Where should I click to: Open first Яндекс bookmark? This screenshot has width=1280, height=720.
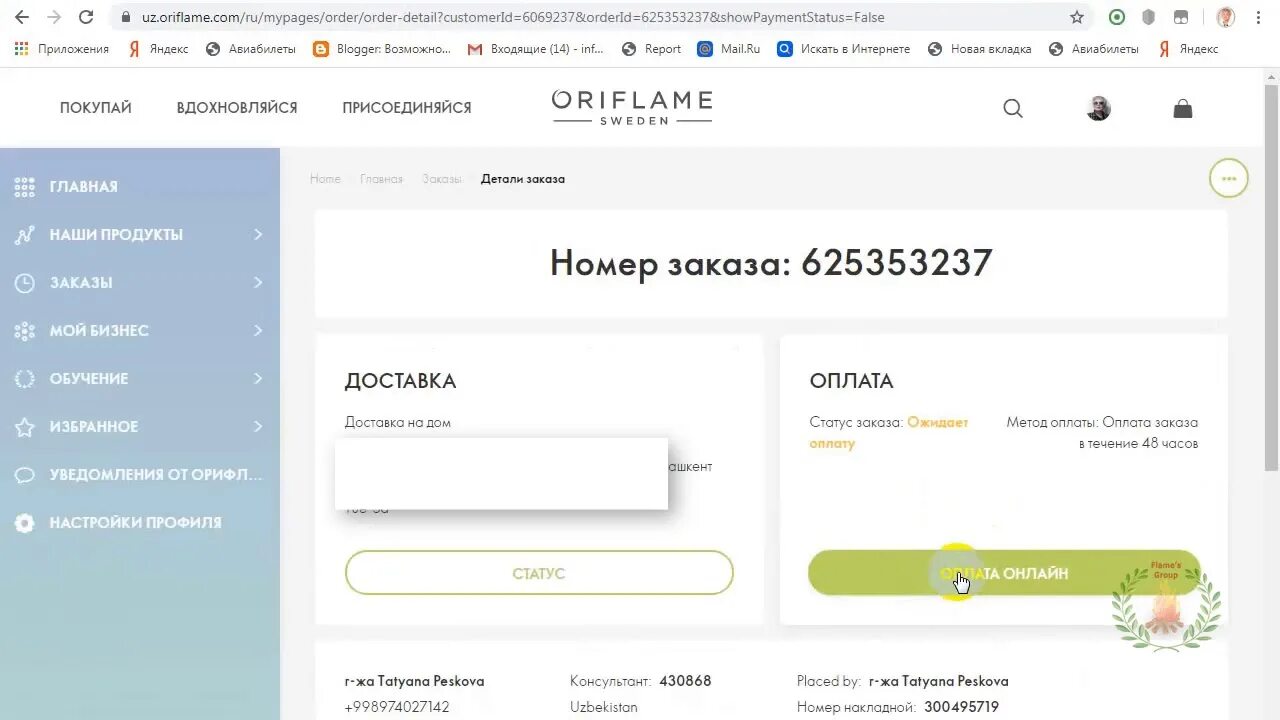pyautogui.click(x=158, y=48)
